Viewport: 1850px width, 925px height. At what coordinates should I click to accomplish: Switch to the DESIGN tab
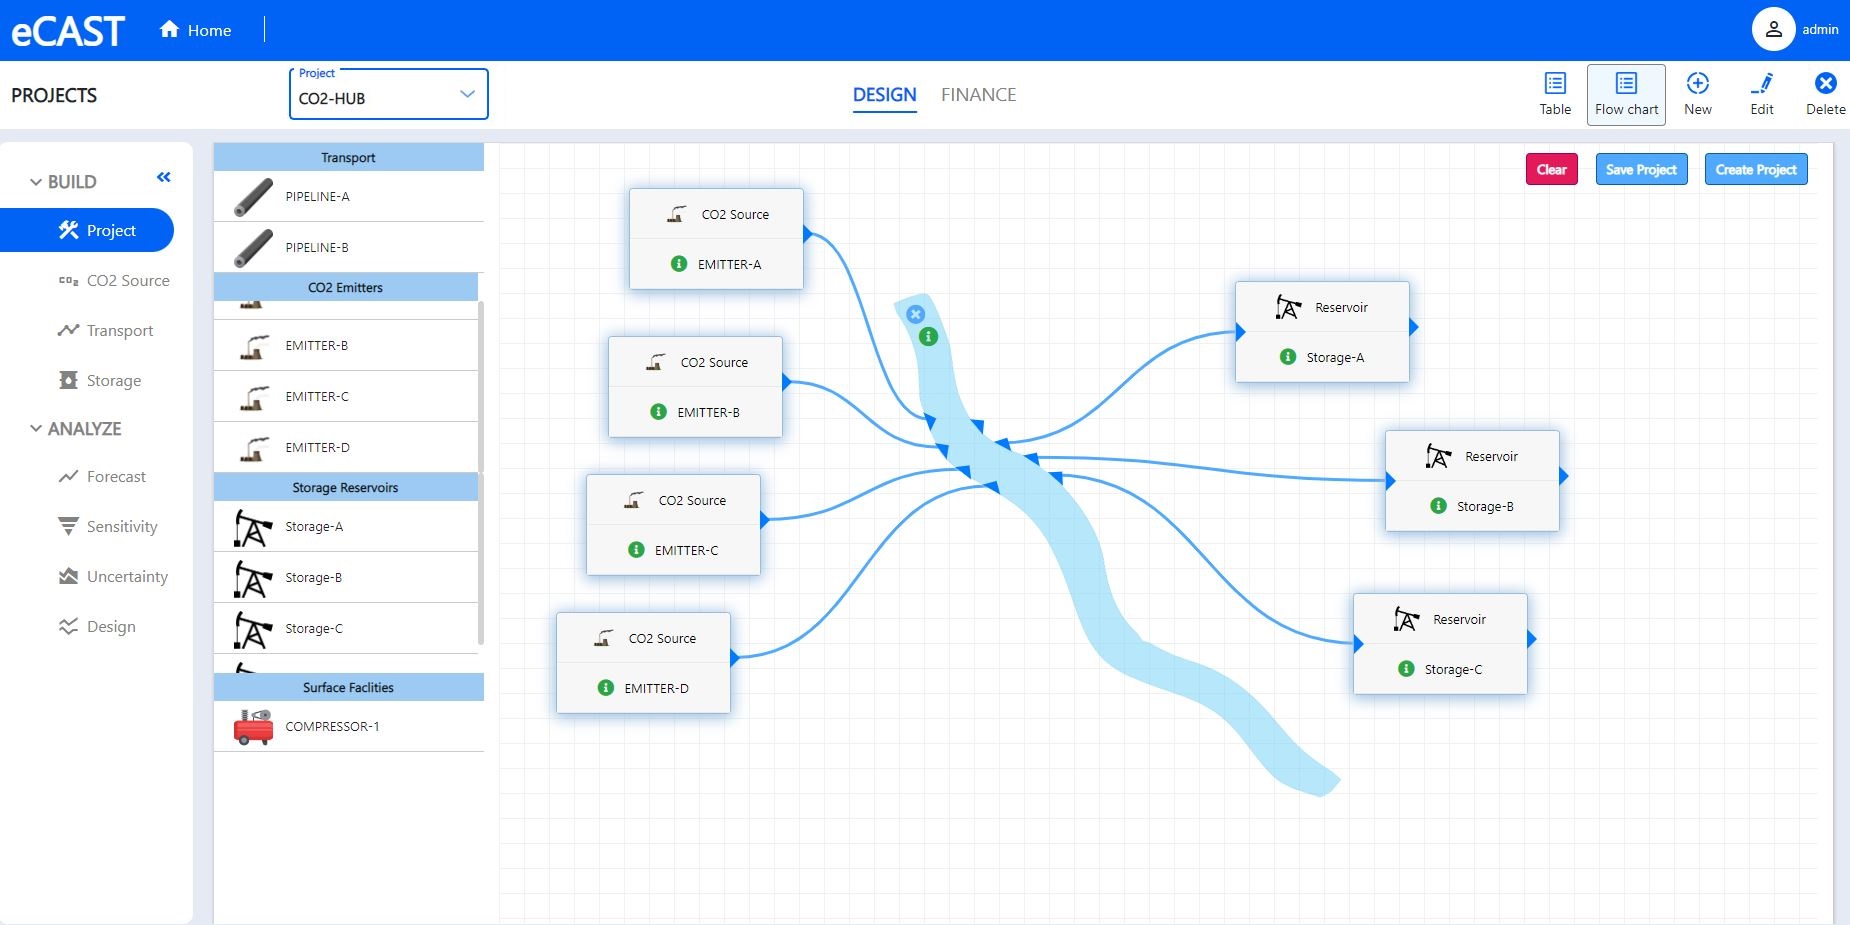tap(884, 95)
